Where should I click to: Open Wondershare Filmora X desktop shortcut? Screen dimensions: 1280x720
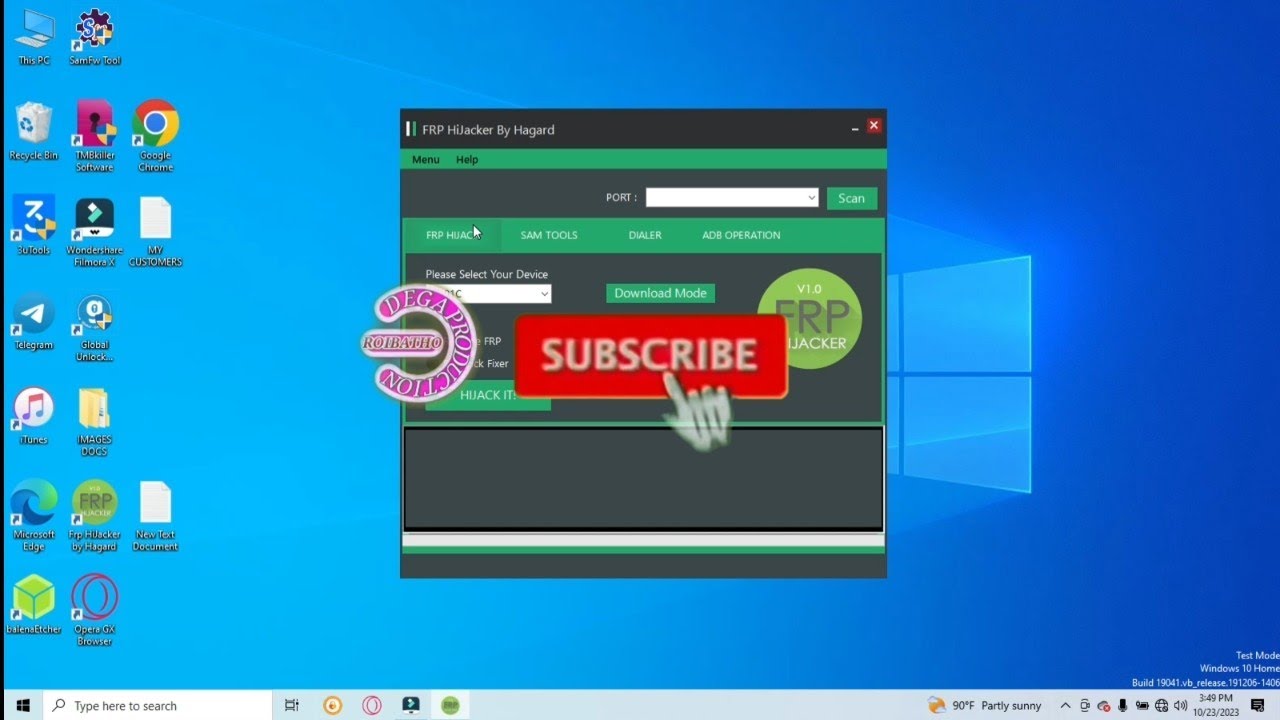pos(94,231)
